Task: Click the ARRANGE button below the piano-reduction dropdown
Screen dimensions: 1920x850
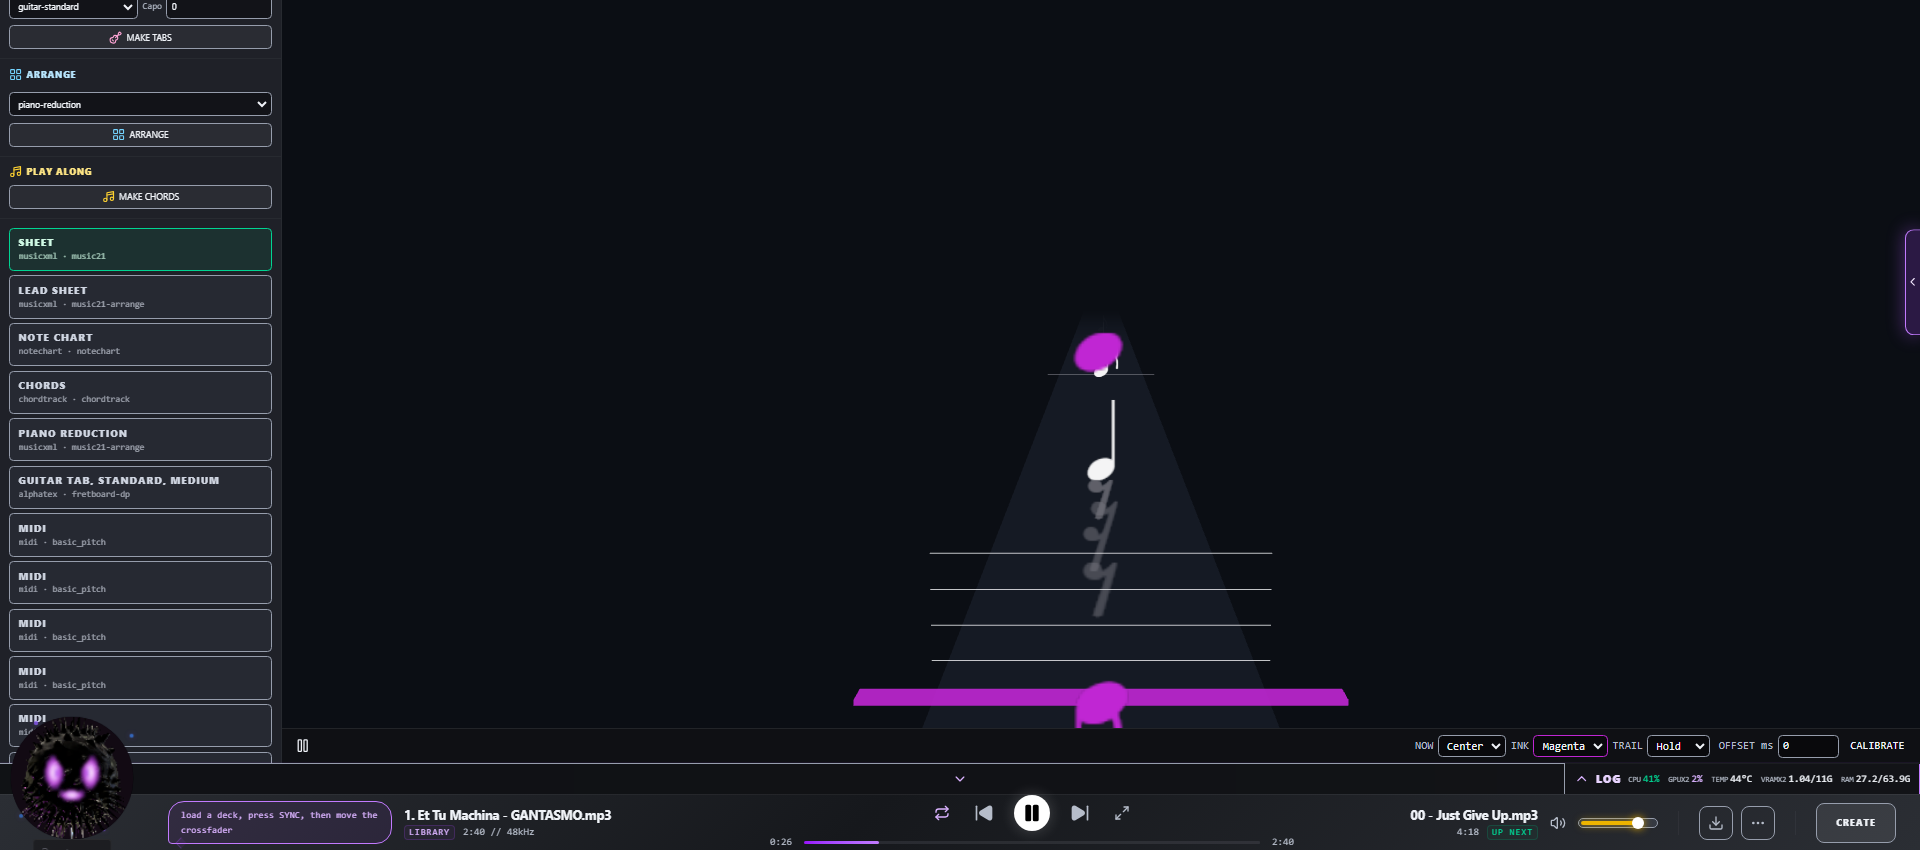Action: 140,134
